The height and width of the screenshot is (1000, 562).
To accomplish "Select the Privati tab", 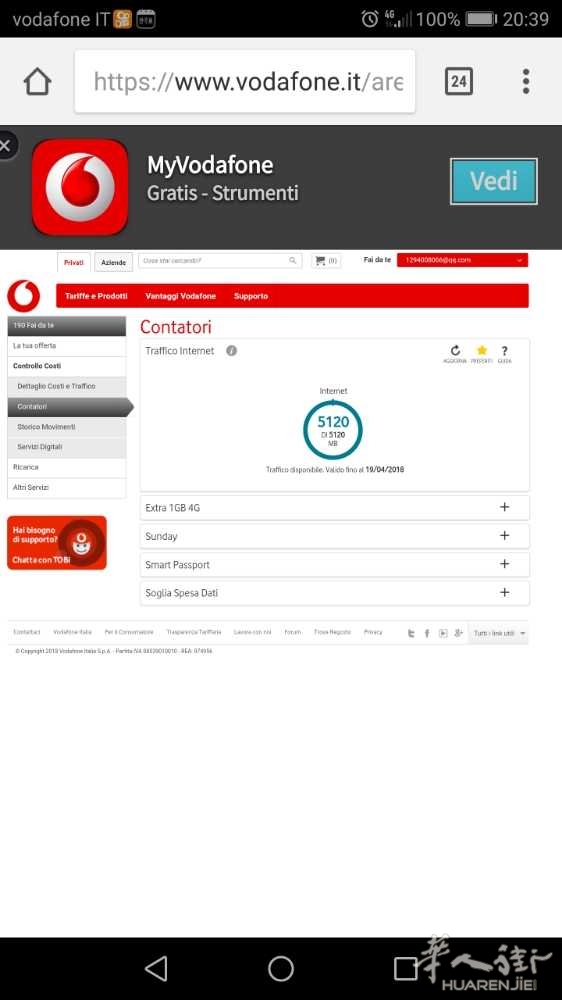I will coord(74,262).
